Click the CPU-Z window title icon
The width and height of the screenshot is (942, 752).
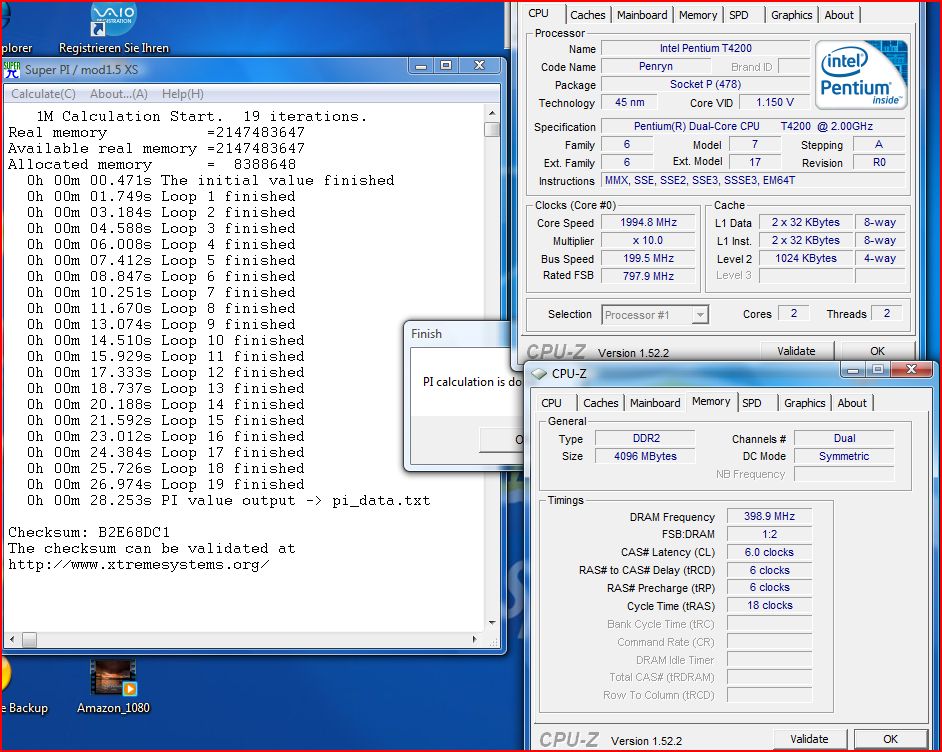(539, 374)
